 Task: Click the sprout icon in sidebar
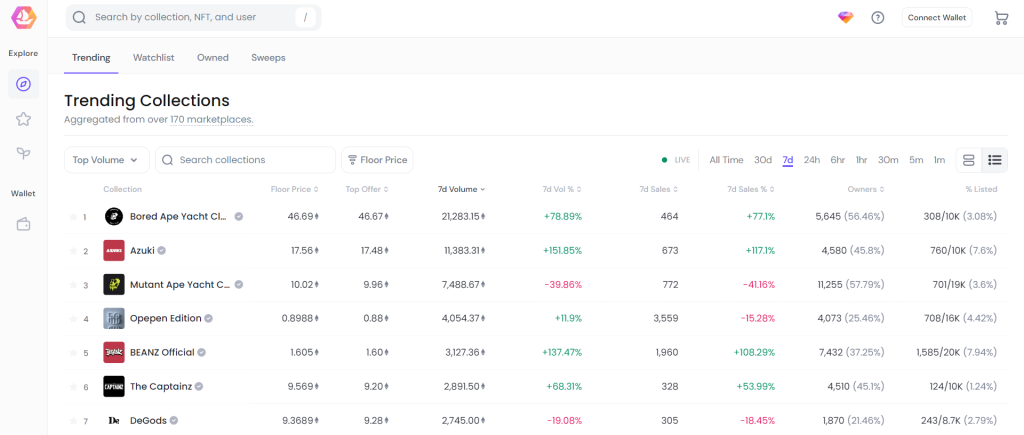23,153
